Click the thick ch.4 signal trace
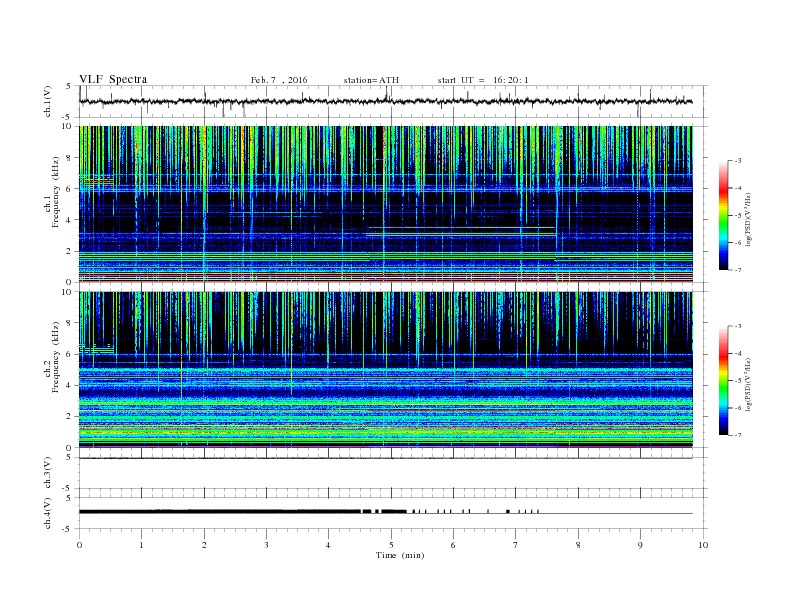Screen dimensions: 792x612 tap(242, 512)
